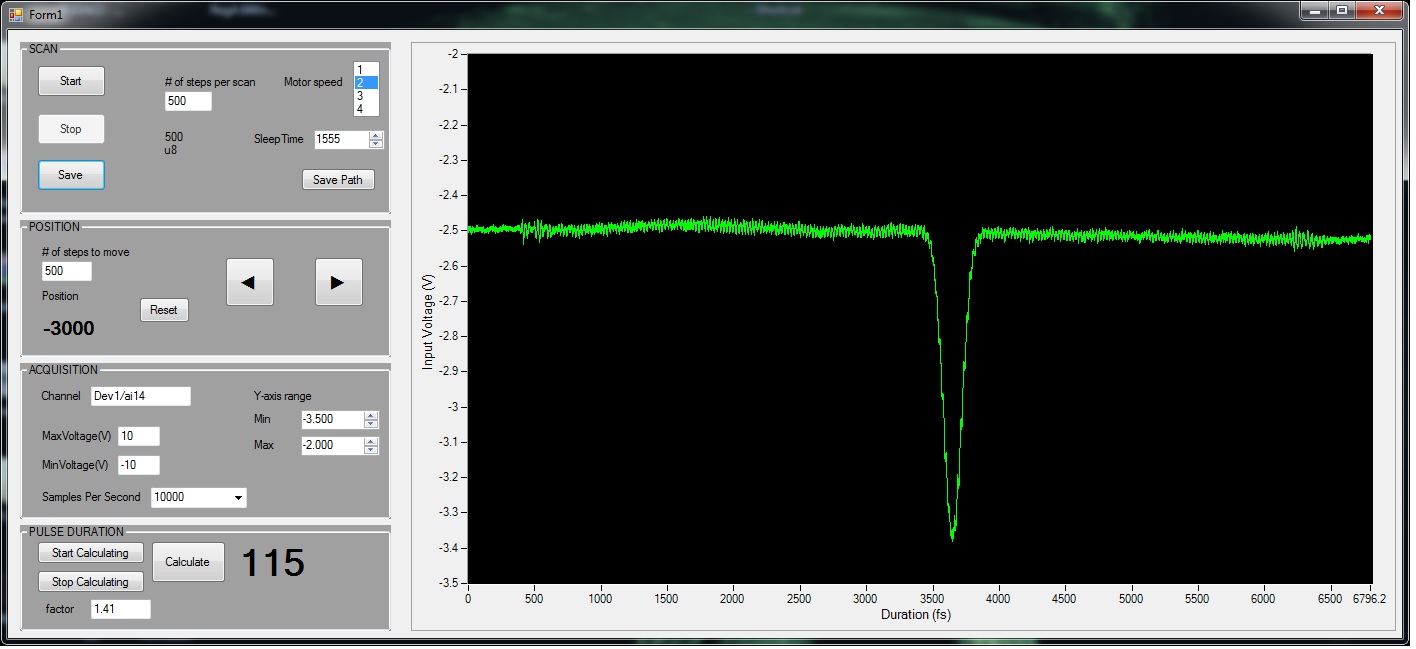Click the Stop Calculating button

pyautogui.click(x=91, y=582)
